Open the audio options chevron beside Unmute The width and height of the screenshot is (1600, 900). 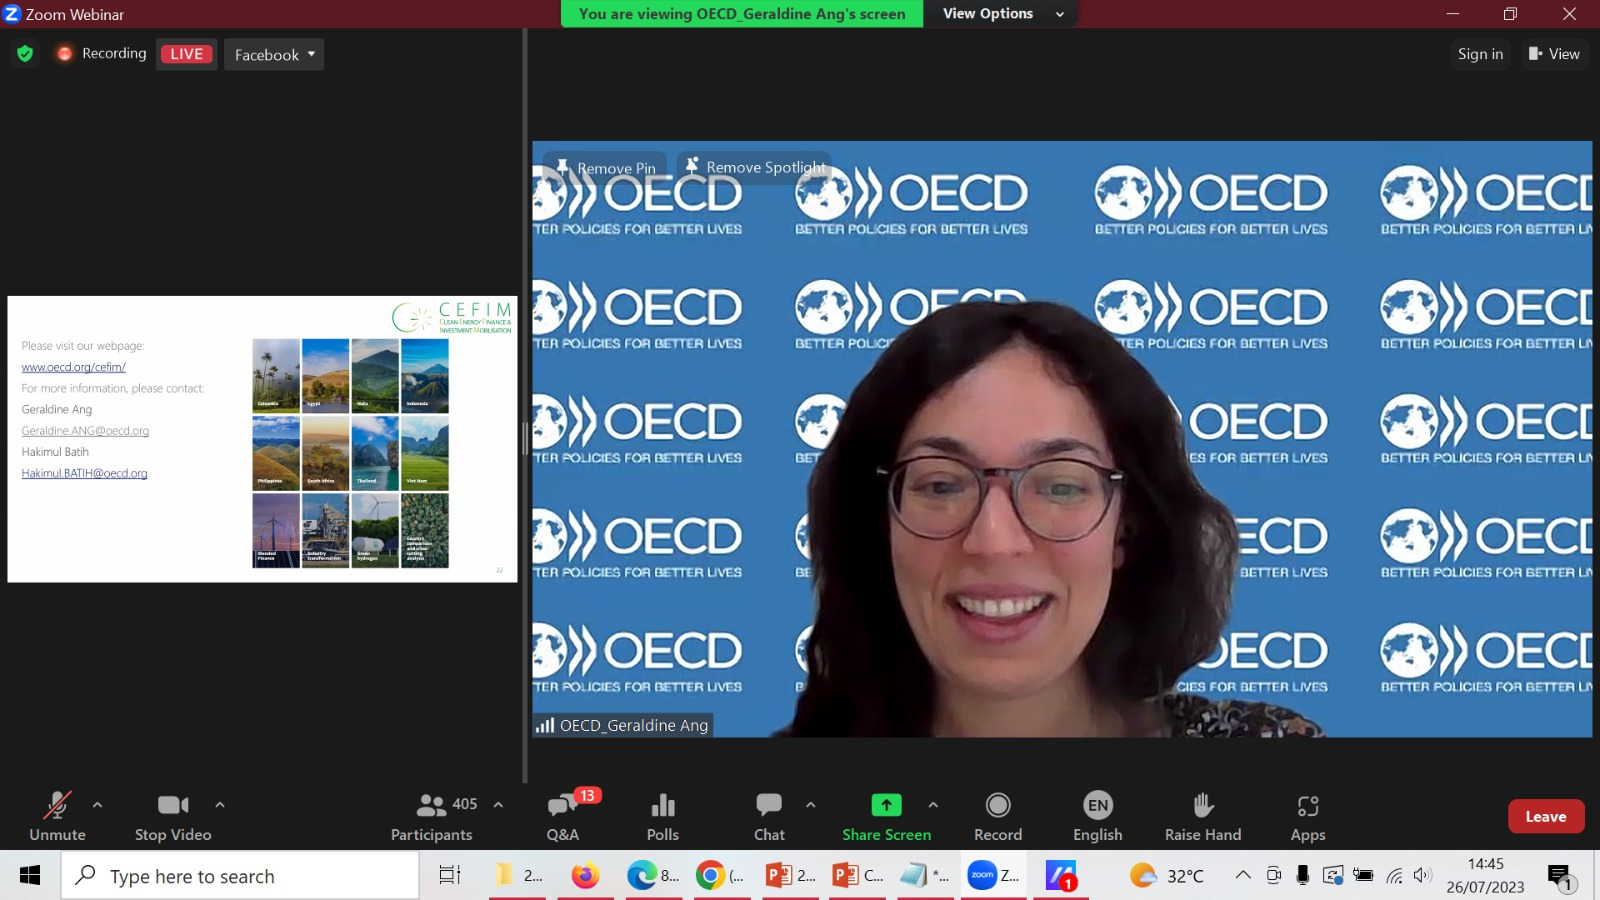point(97,804)
